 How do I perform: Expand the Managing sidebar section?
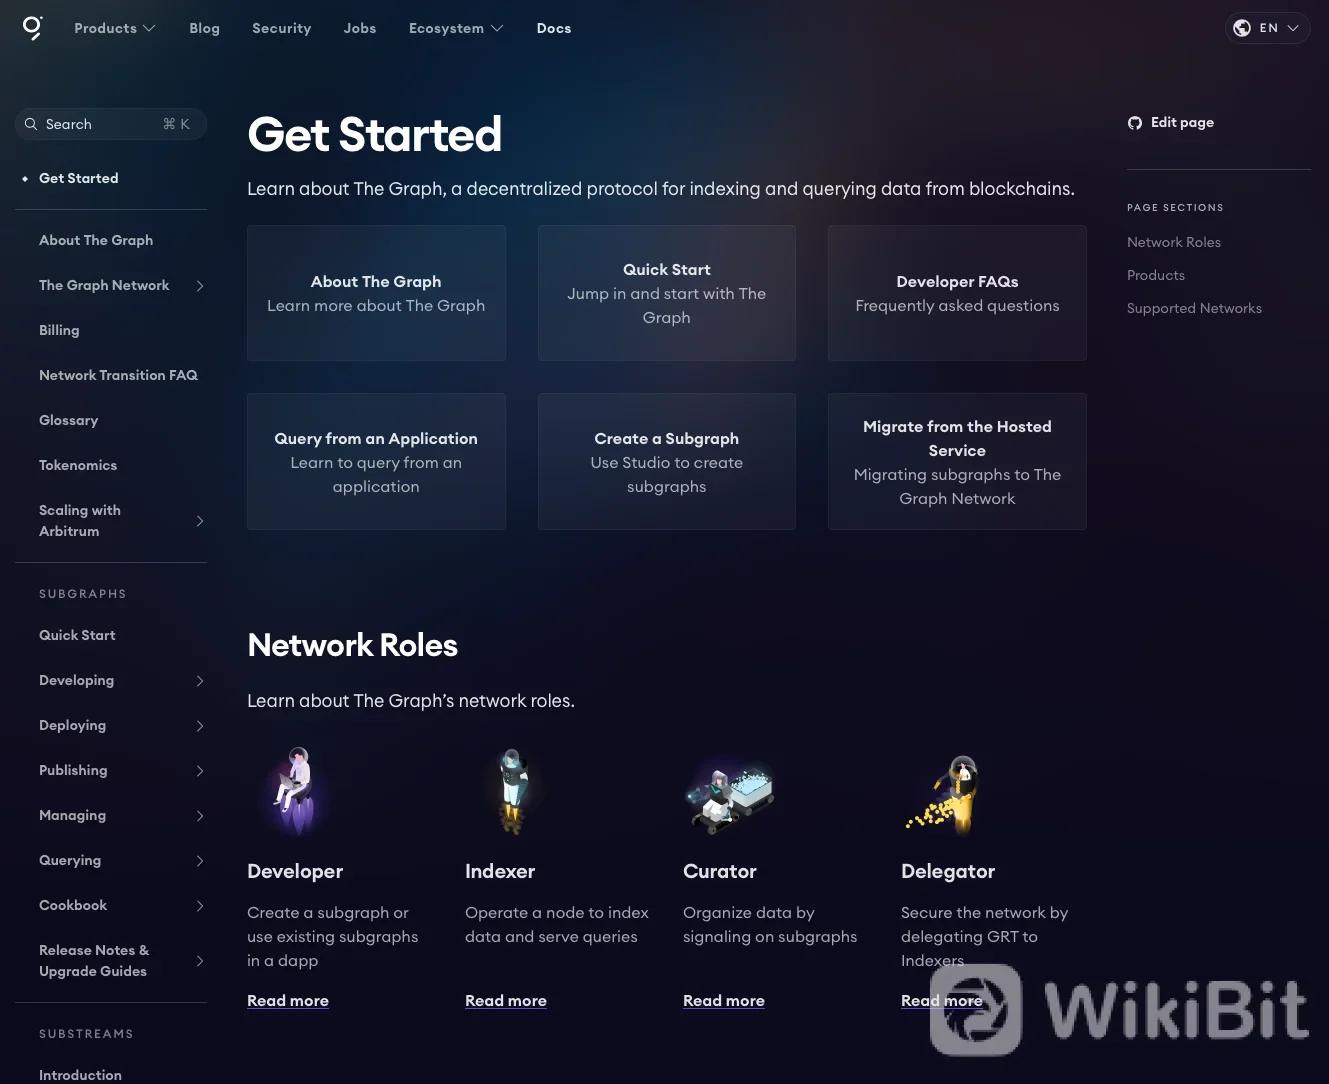point(200,816)
